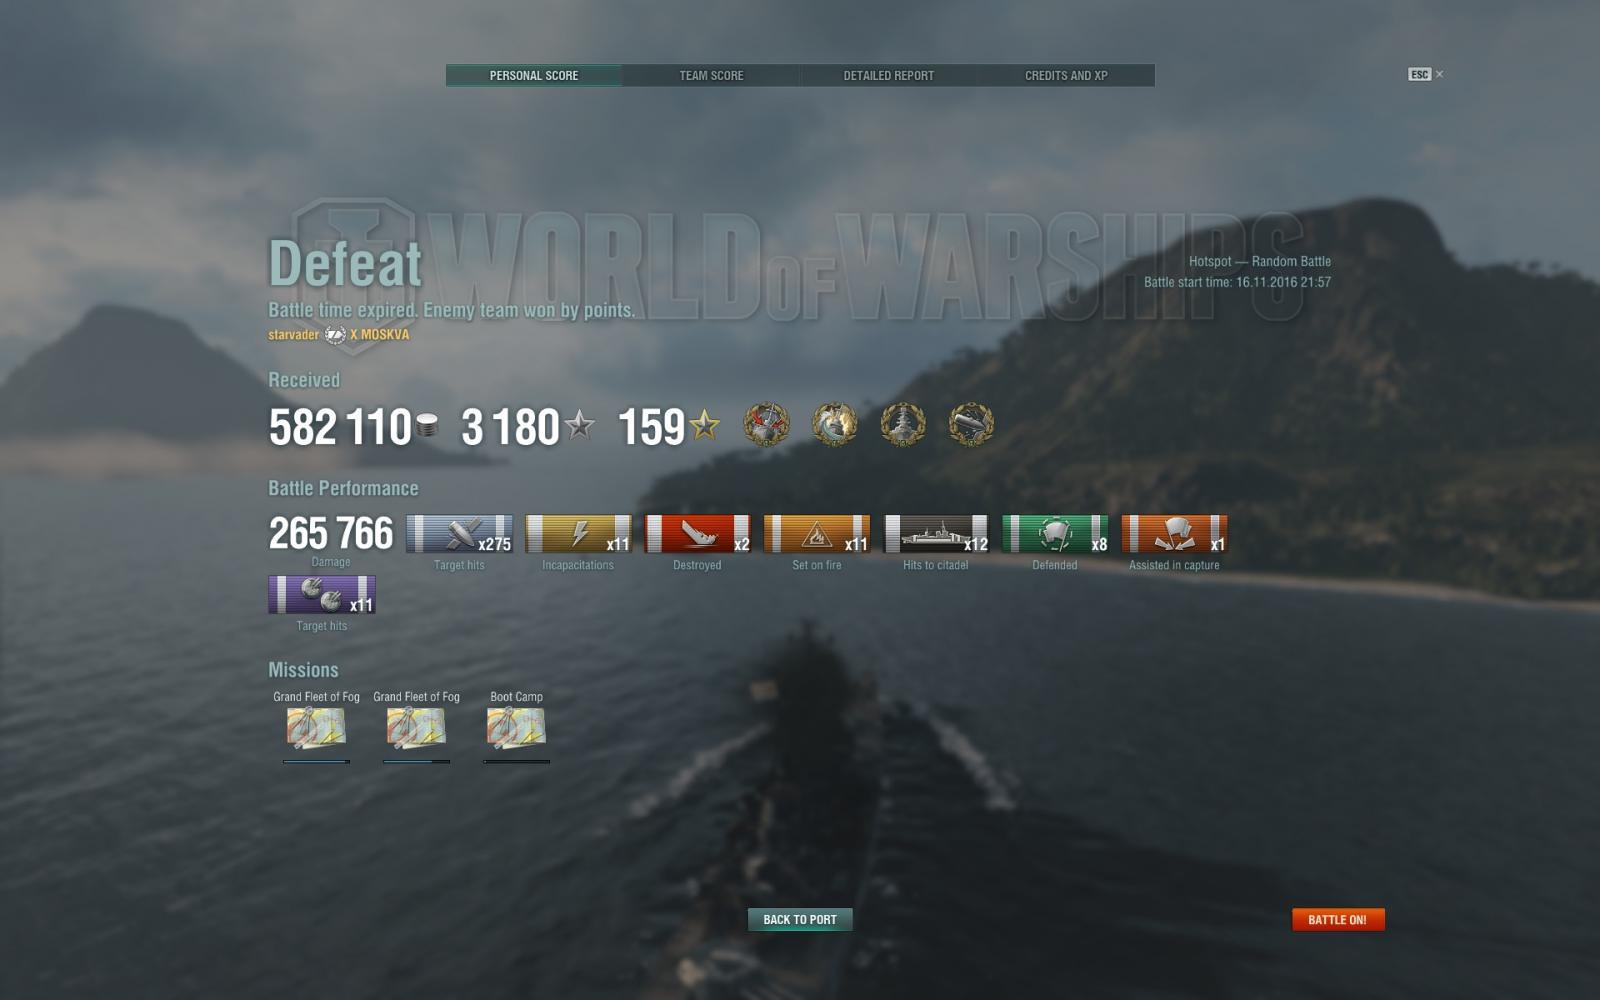Select the Hits to citadel ribbon

point(936,534)
